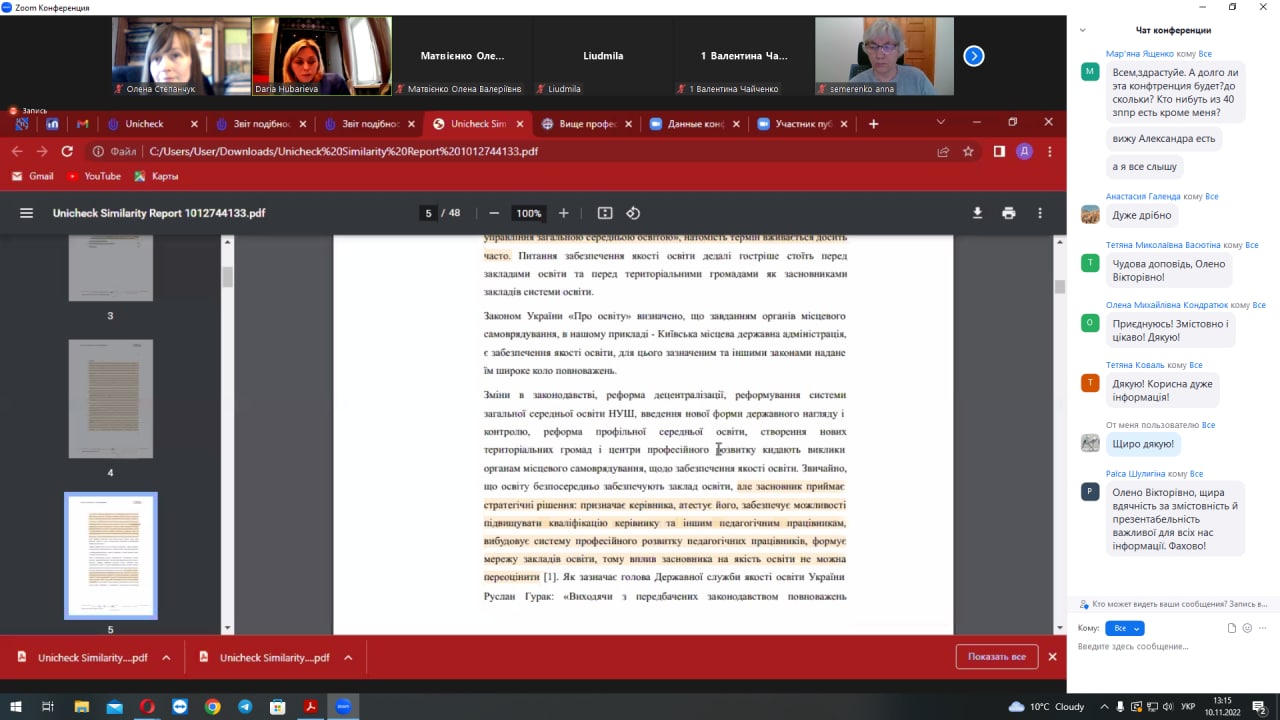Attach a file in Zoom chat
This screenshot has width=1280, height=720.
[x=1232, y=628]
